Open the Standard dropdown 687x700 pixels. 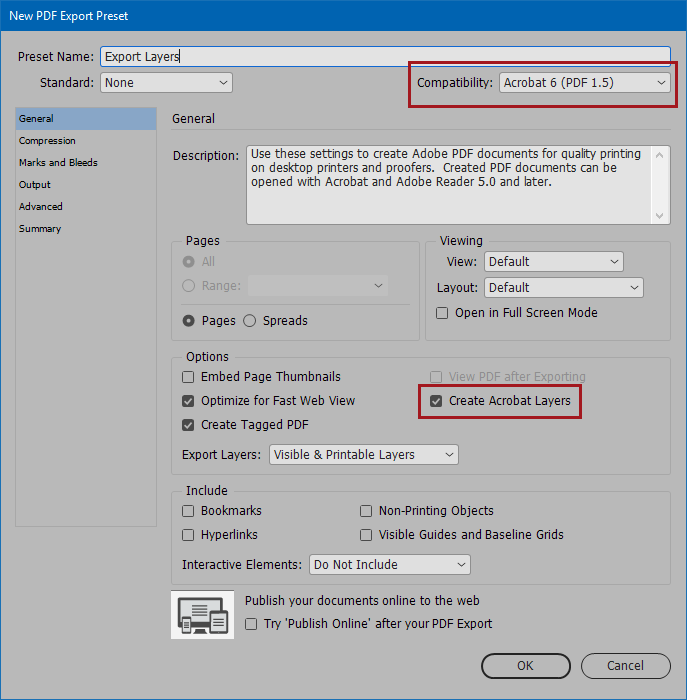coord(167,83)
